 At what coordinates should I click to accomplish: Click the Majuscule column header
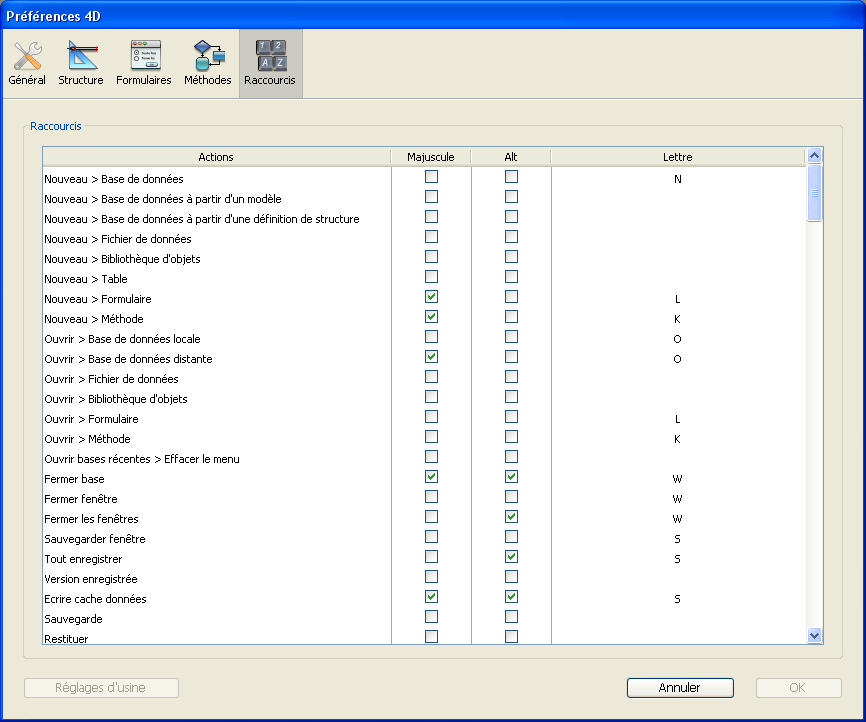point(431,157)
